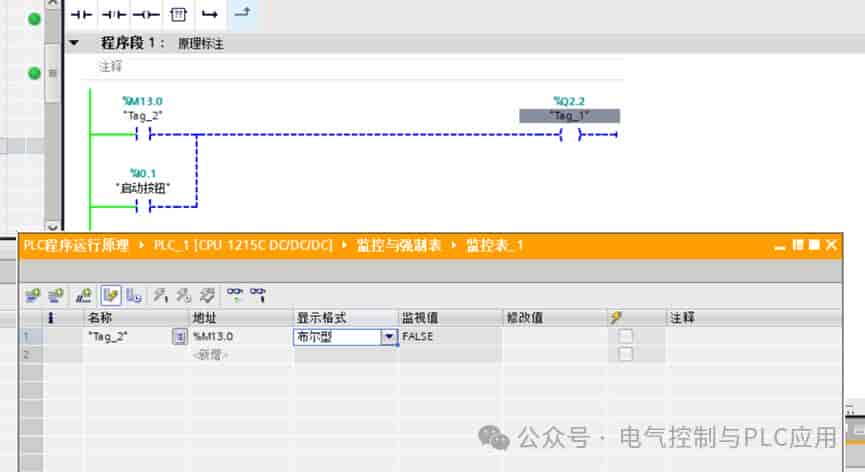
Task: Click the upper green status circle
Action: (x=34, y=19)
